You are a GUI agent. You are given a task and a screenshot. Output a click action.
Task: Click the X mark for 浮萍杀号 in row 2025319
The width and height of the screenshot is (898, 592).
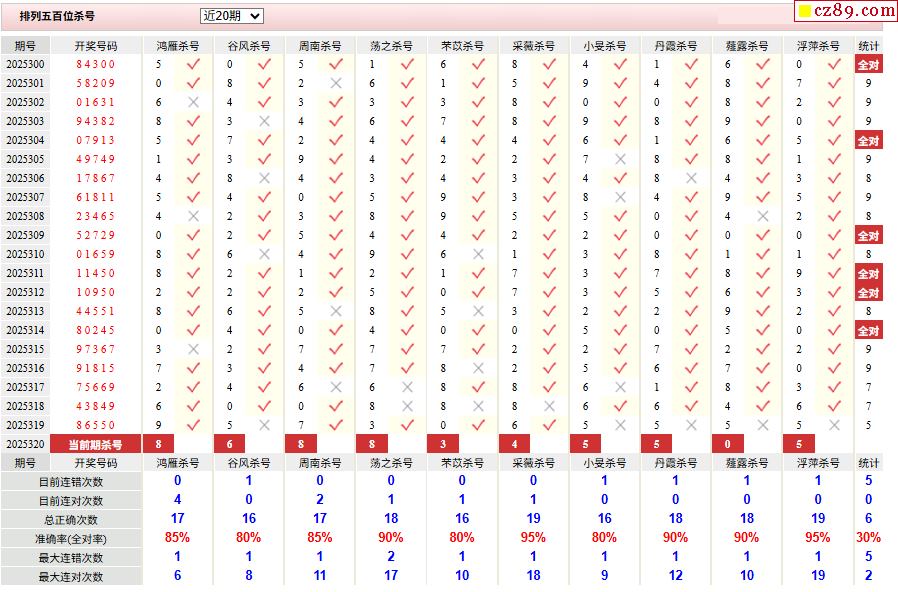[834, 425]
